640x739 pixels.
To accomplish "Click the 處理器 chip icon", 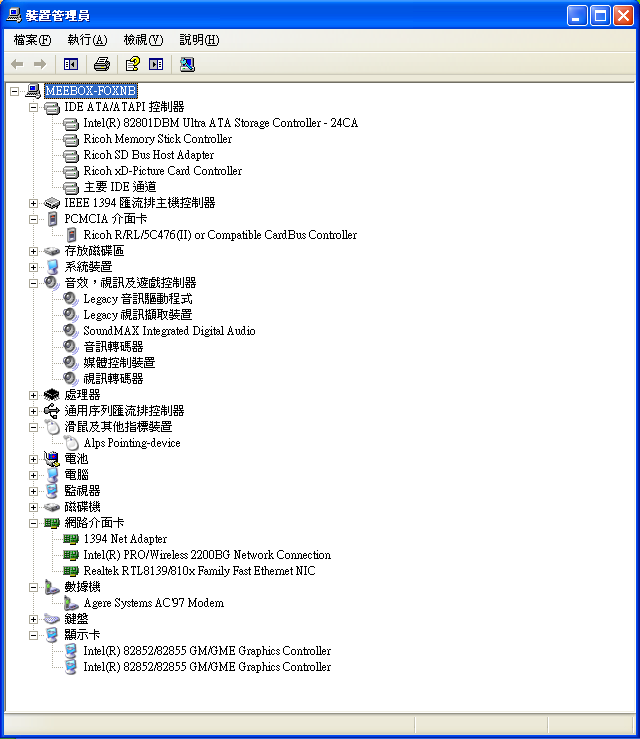I will (x=52, y=394).
